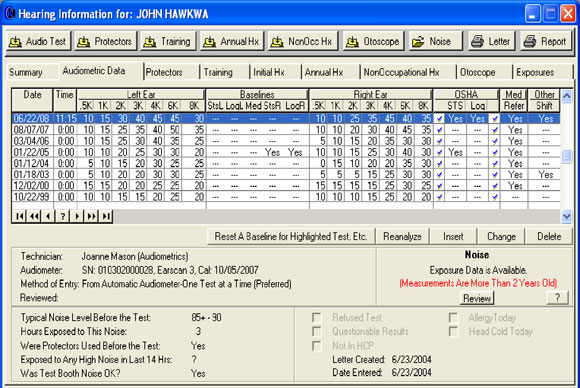Open the Noise folder toolbar button
Image resolution: width=580 pixels, height=388 pixels.
pyautogui.click(x=435, y=41)
